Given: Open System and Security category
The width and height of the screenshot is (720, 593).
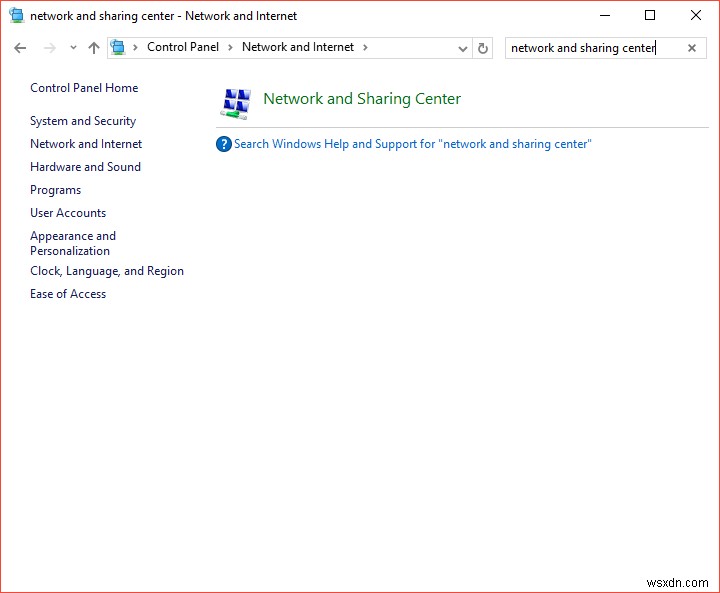Looking at the screenshot, I should (83, 121).
